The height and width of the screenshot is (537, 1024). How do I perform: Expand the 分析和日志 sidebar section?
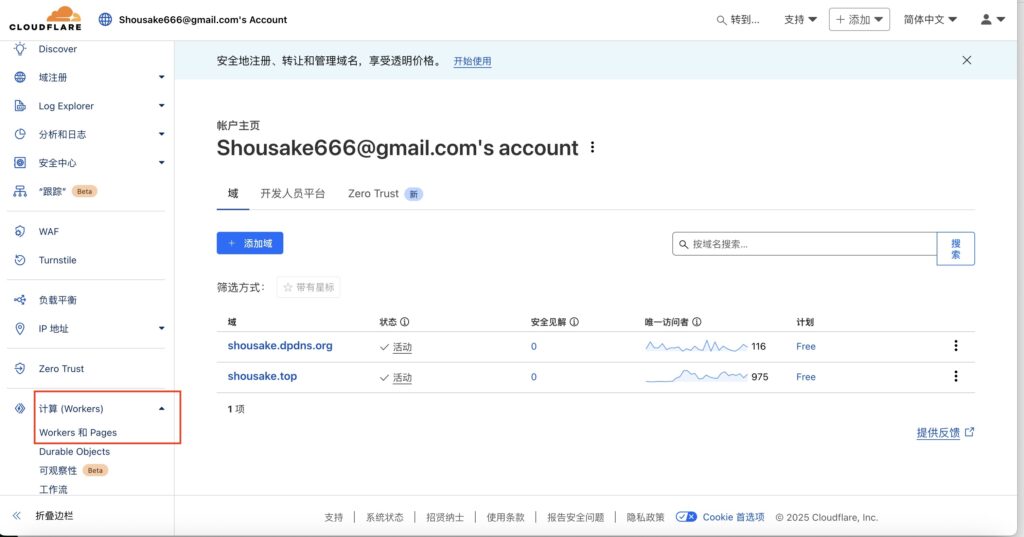pos(161,134)
